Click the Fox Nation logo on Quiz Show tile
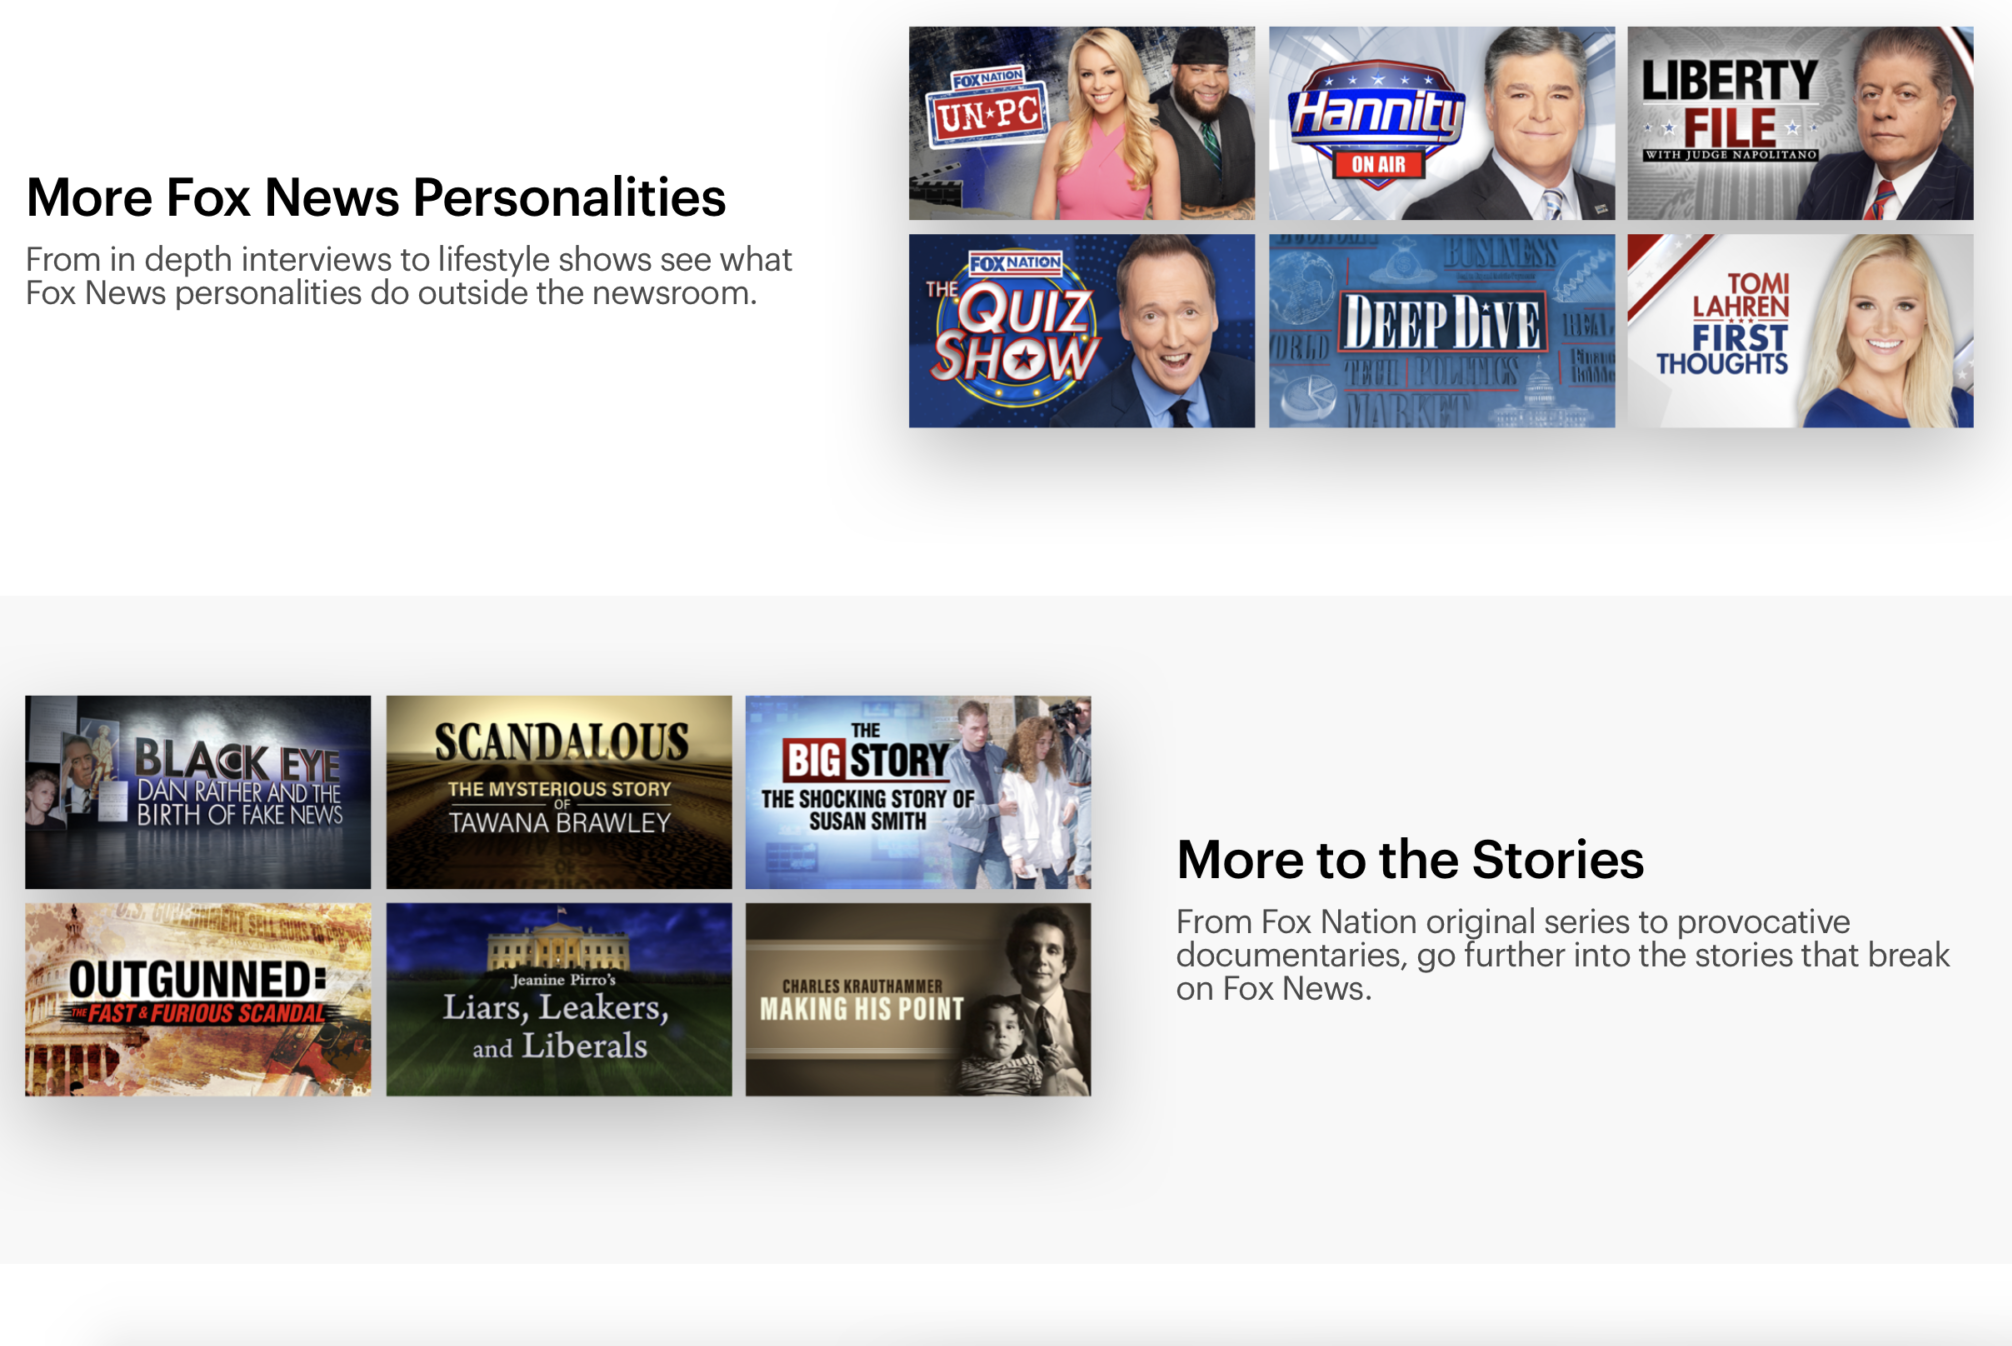The height and width of the screenshot is (1346, 2012). 1015,263
